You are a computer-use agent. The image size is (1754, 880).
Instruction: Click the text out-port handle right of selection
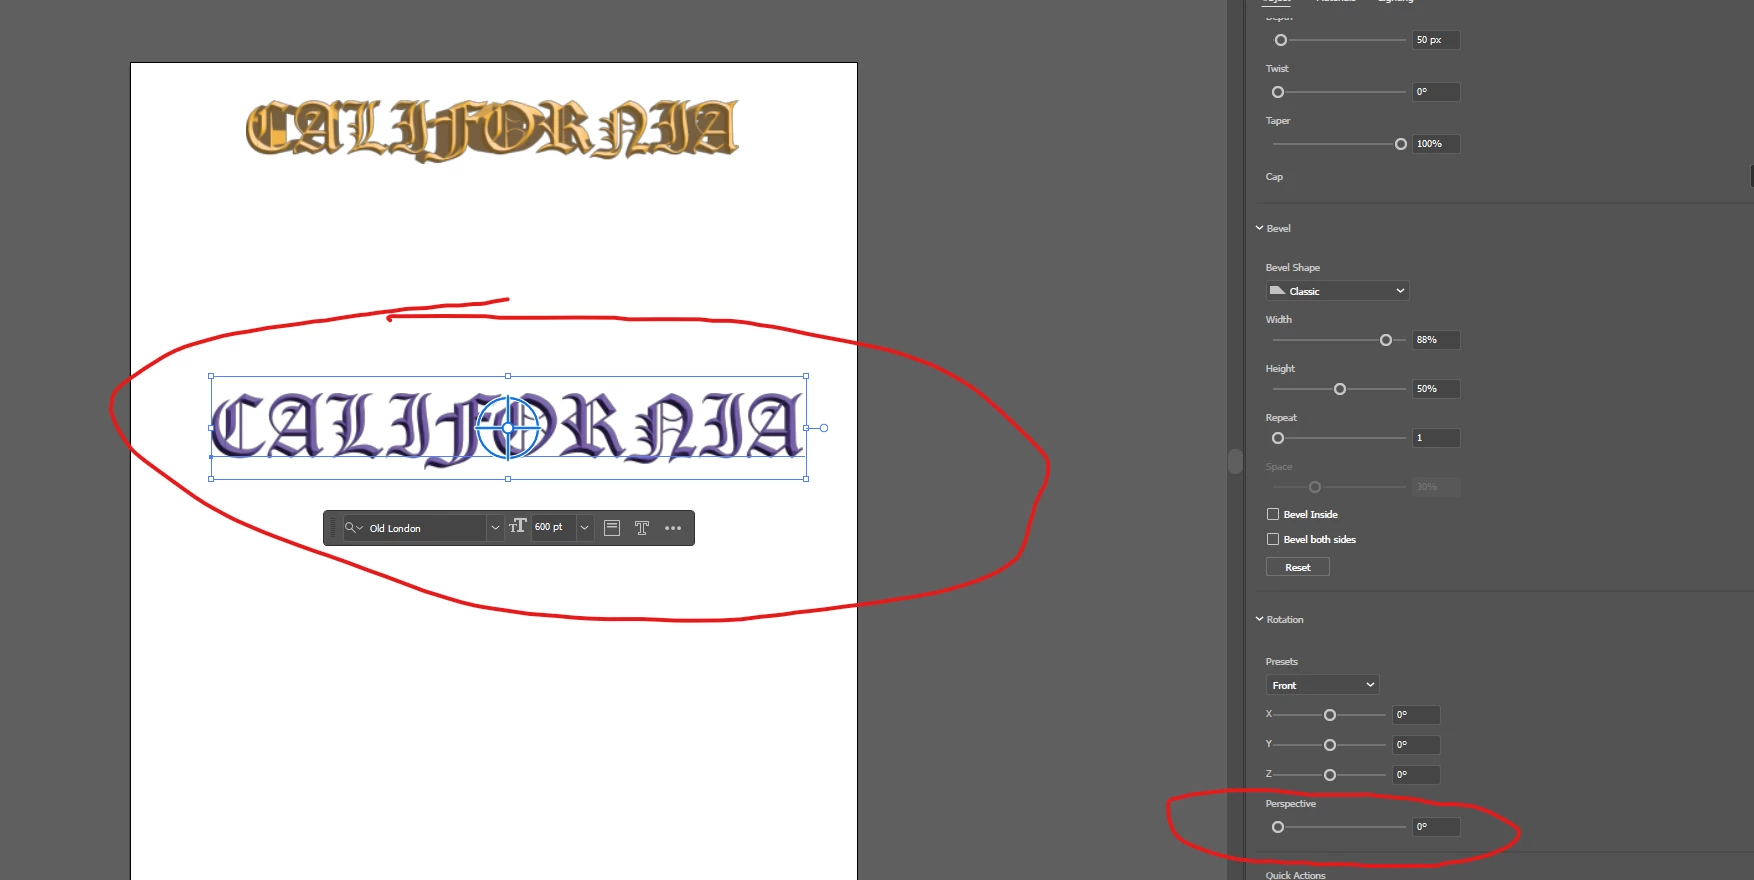(824, 428)
